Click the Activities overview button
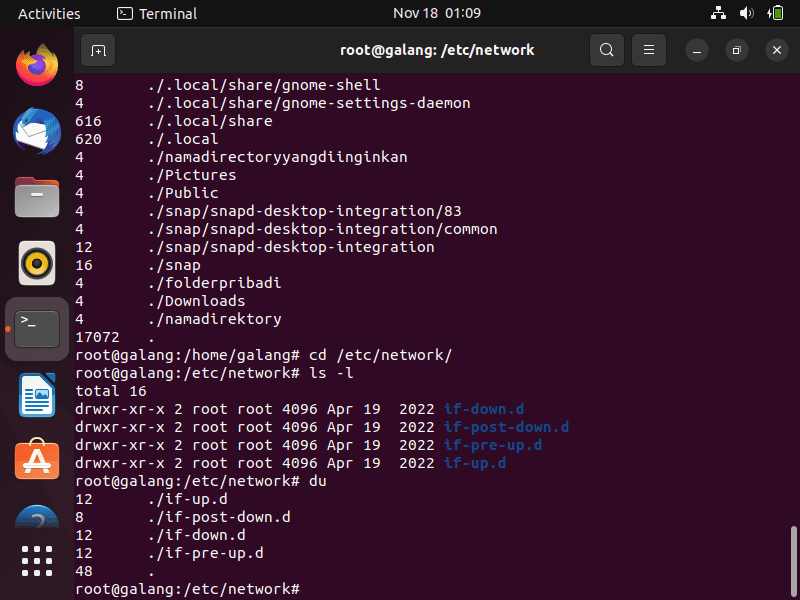 pyautogui.click(x=49, y=13)
